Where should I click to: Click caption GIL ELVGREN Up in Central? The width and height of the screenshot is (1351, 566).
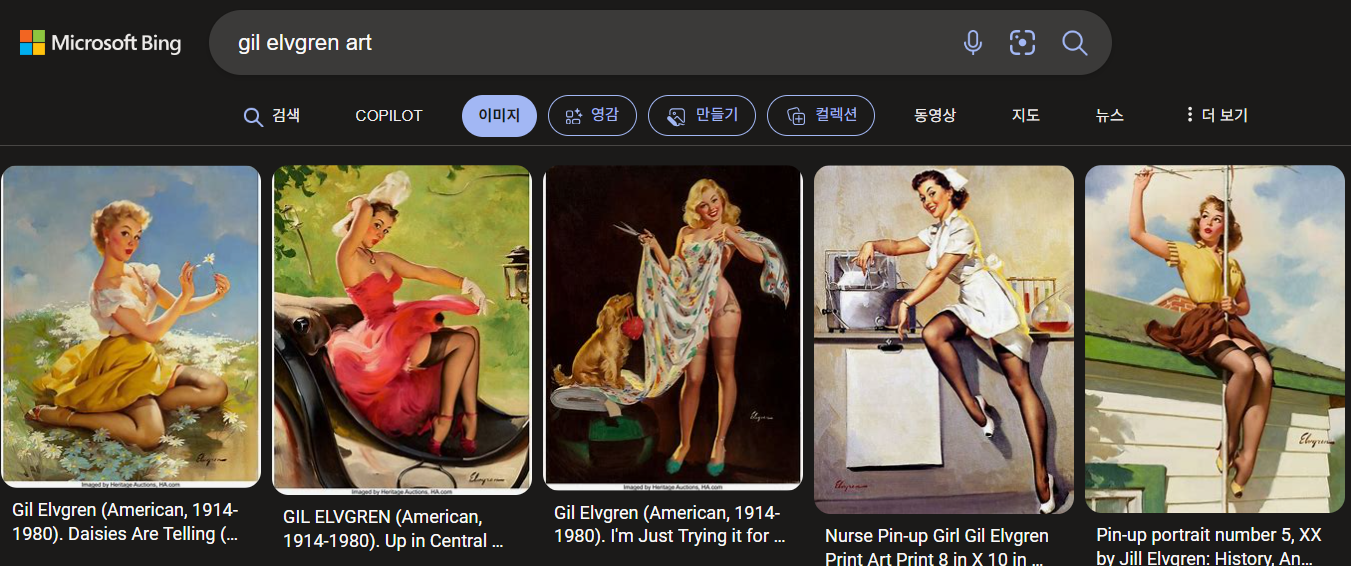point(394,530)
